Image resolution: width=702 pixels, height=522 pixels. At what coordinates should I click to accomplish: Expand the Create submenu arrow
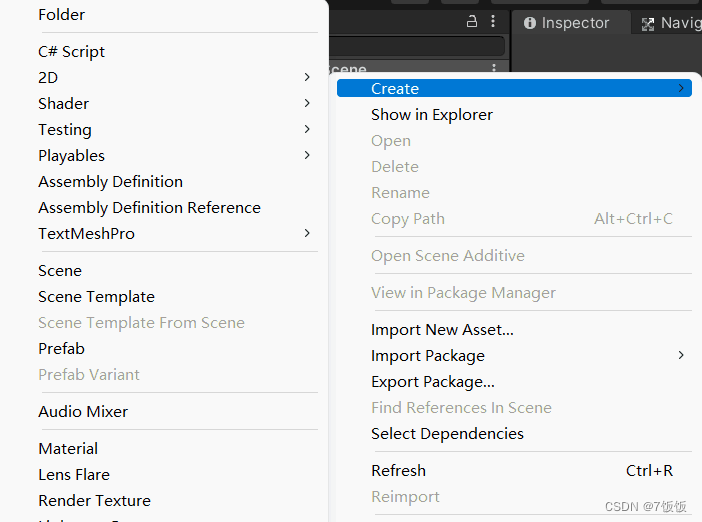coord(681,88)
